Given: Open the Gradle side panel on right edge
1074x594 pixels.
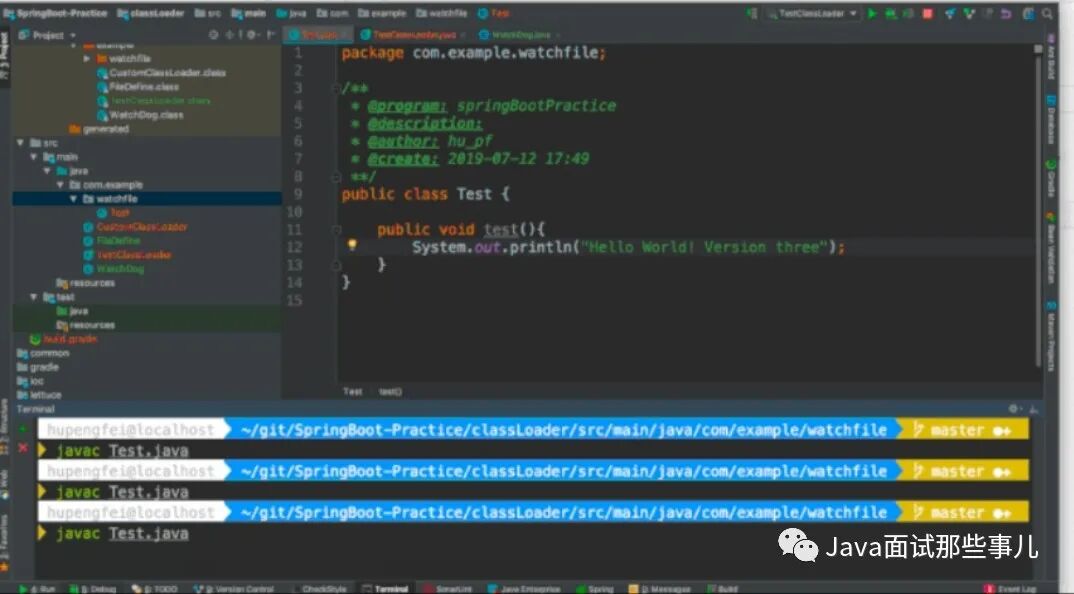Looking at the screenshot, I should point(1051,180).
